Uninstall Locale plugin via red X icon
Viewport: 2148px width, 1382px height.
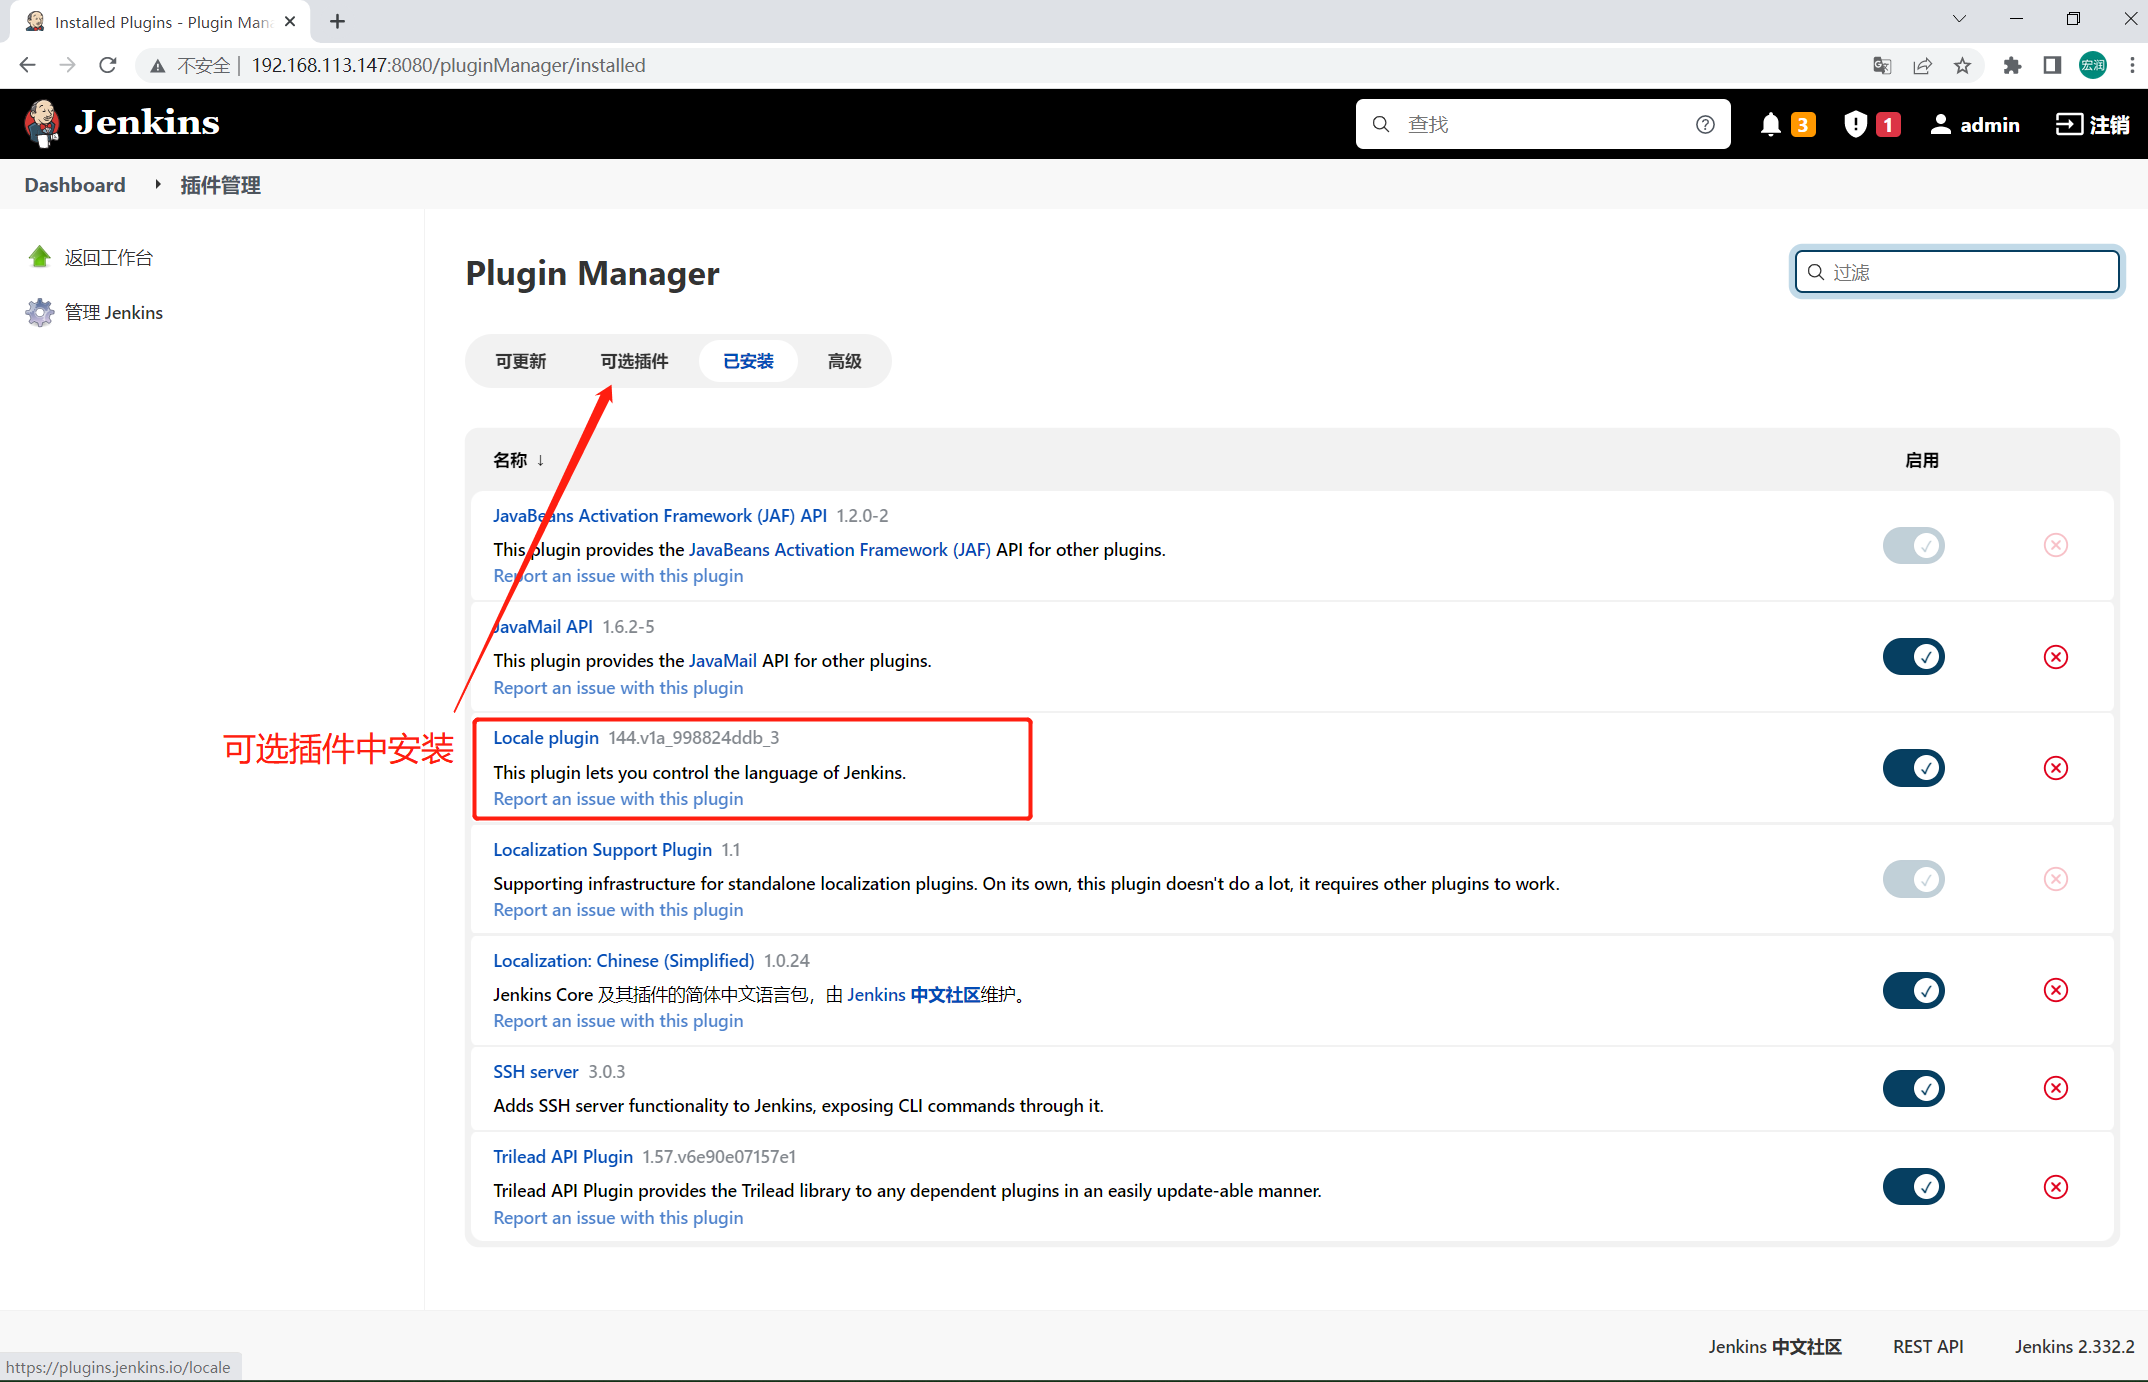click(2056, 768)
